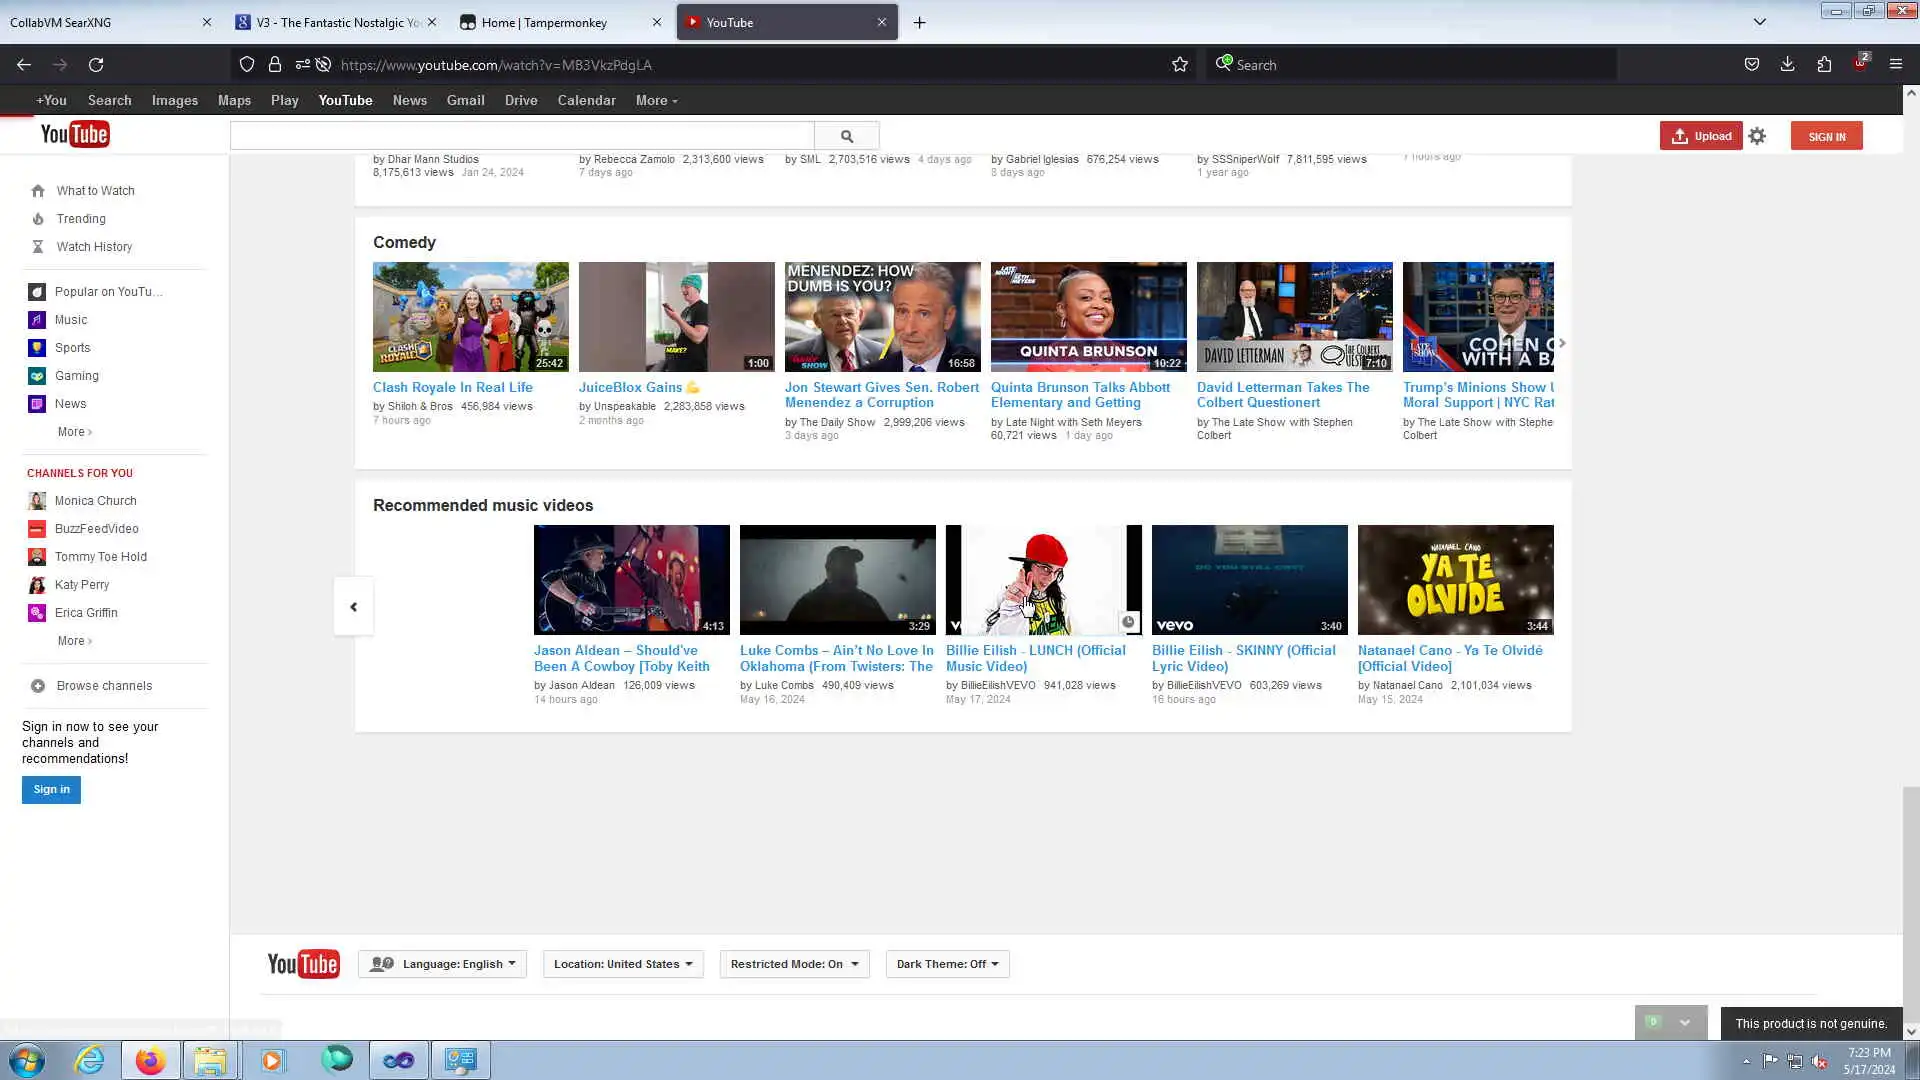The image size is (1920, 1080).
Task: Open Gmail from the Google bar
Action: pyautogui.click(x=465, y=100)
